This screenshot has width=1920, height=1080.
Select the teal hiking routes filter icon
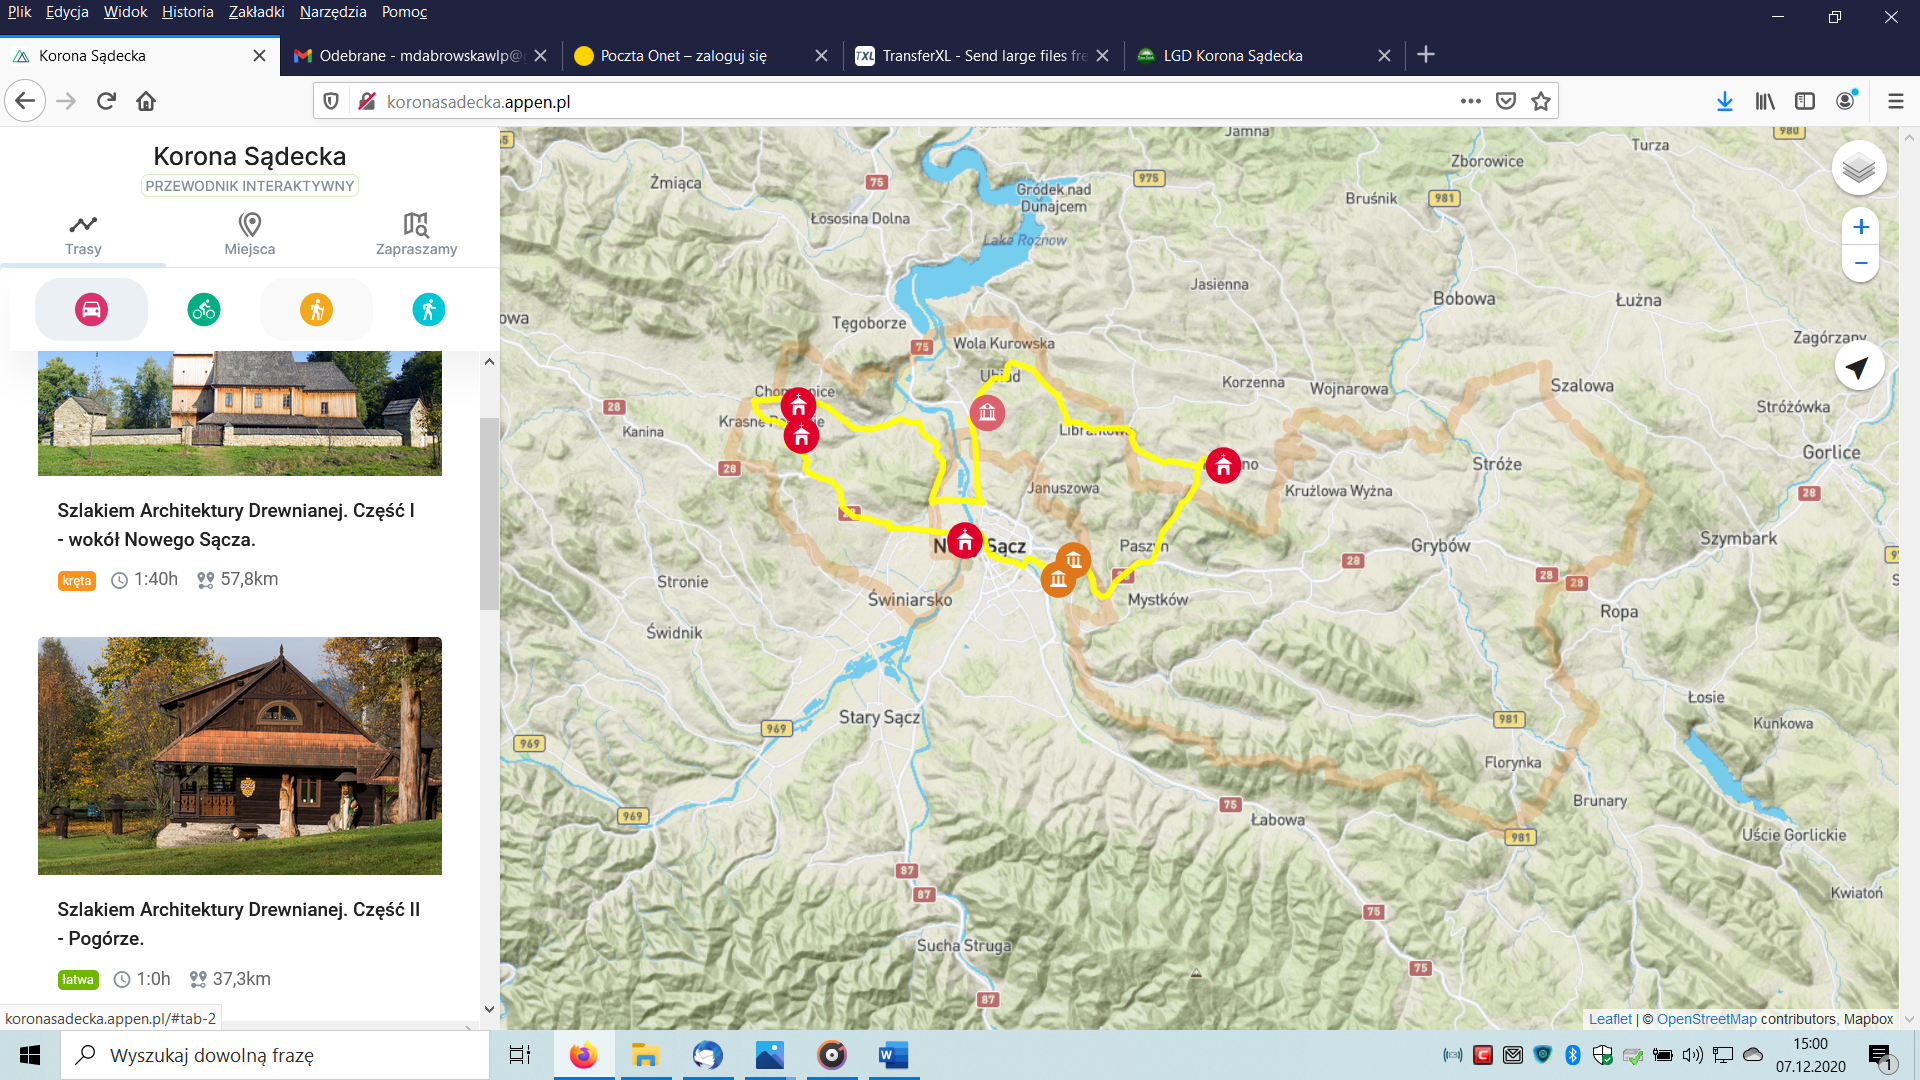pyautogui.click(x=428, y=310)
